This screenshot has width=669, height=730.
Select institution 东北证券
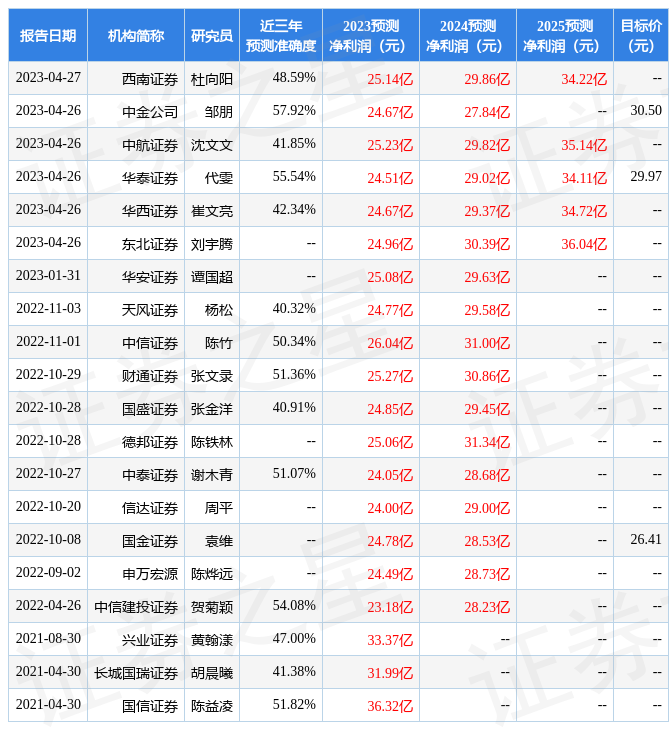pyautogui.click(x=150, y=244)
